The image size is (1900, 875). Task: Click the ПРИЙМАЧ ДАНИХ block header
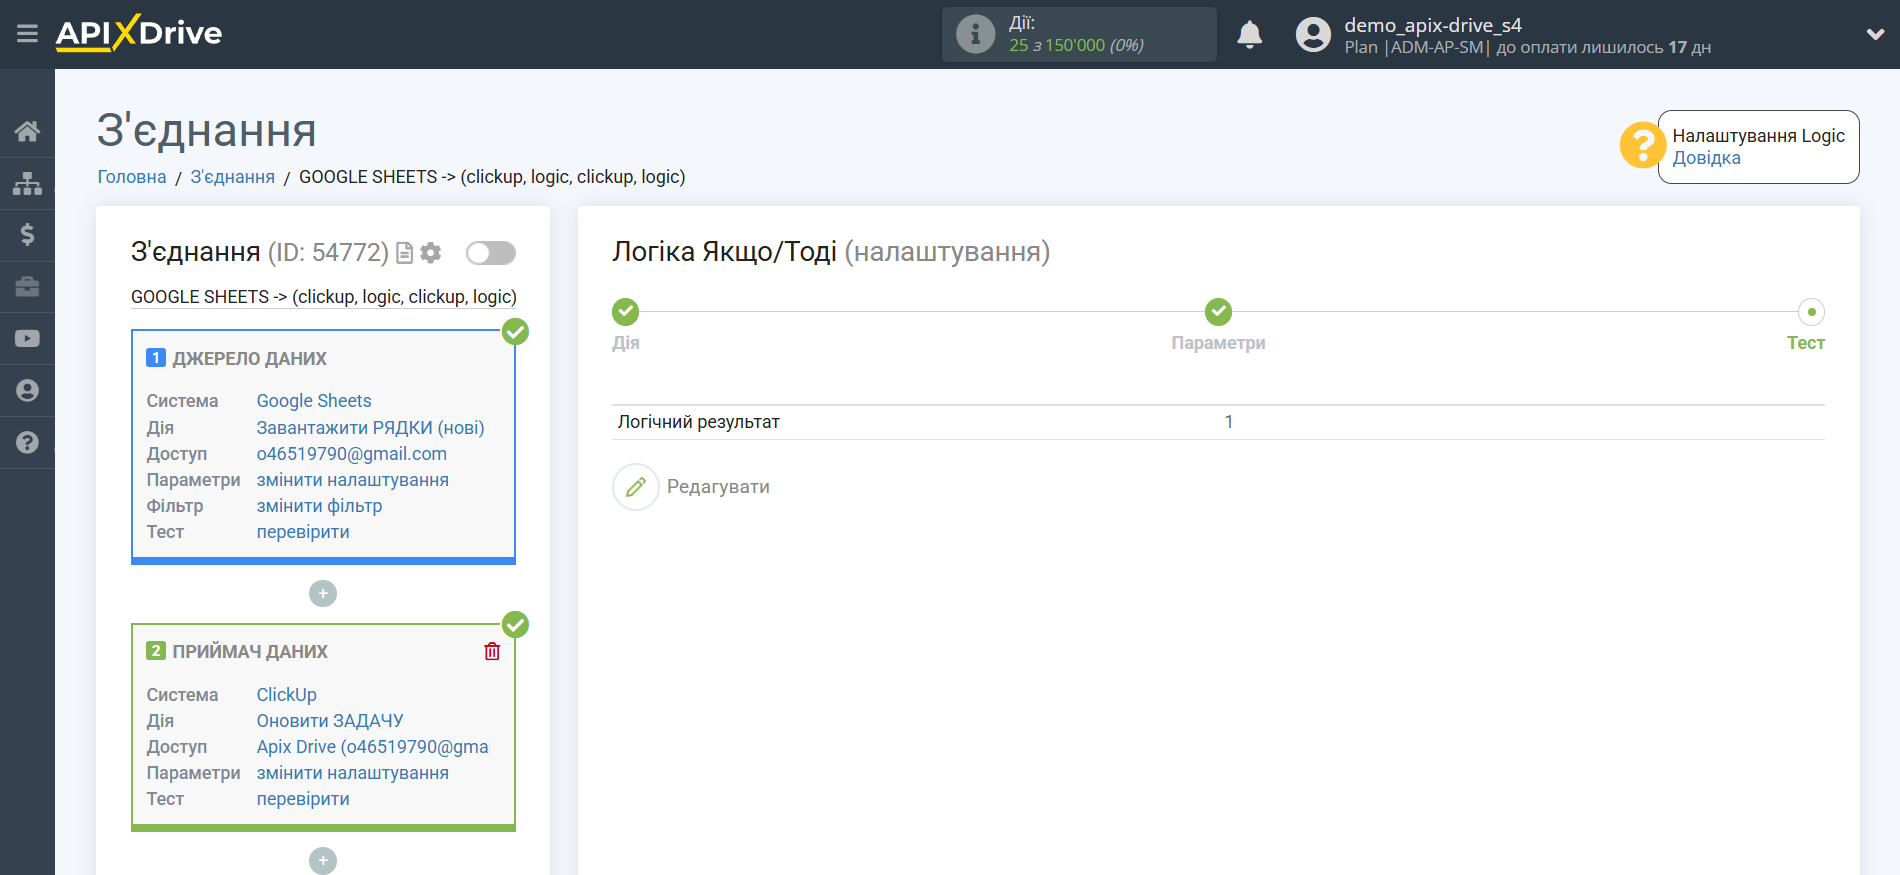point(250,652)
